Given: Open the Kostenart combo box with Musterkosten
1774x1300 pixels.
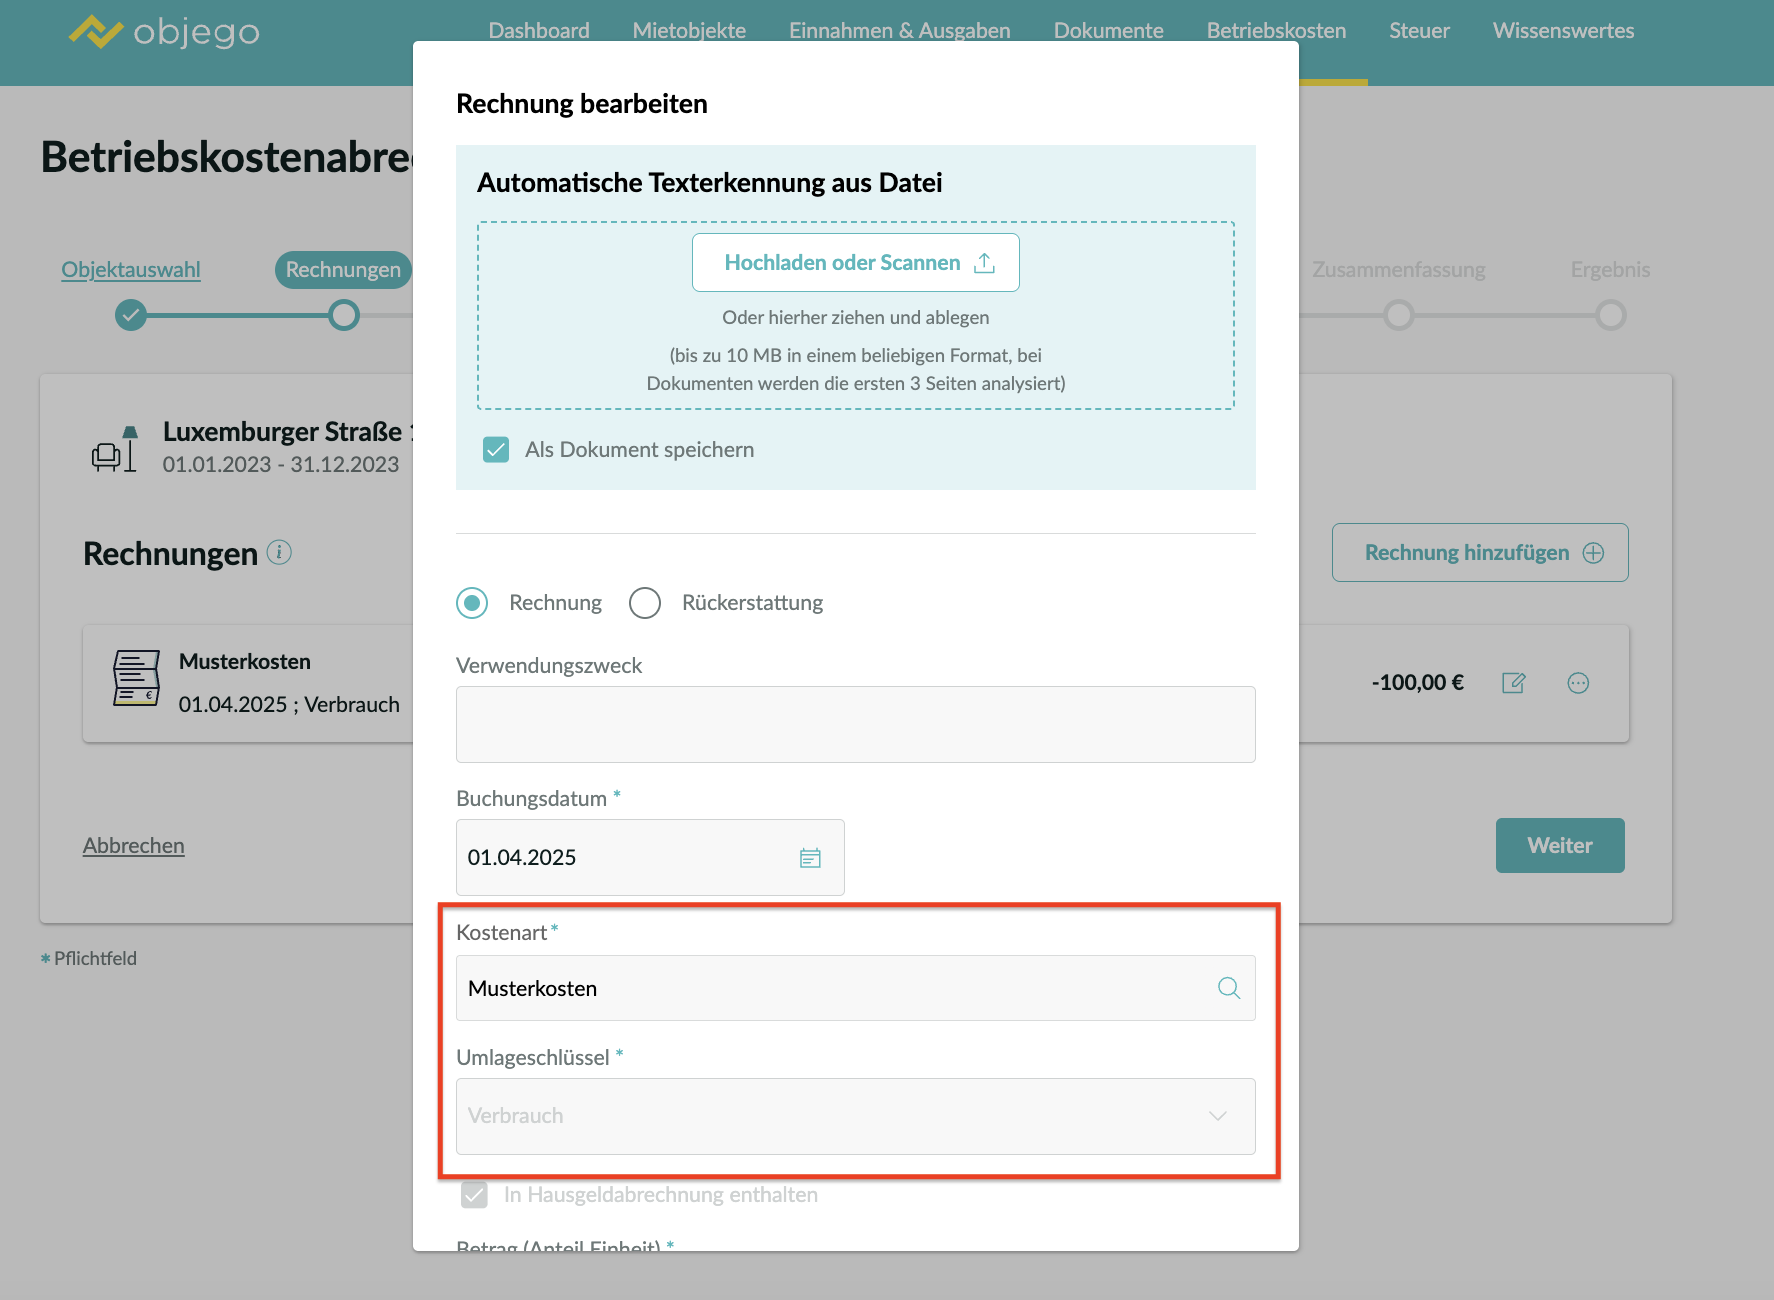Looking at the screenshot, I should coord(835,988).
